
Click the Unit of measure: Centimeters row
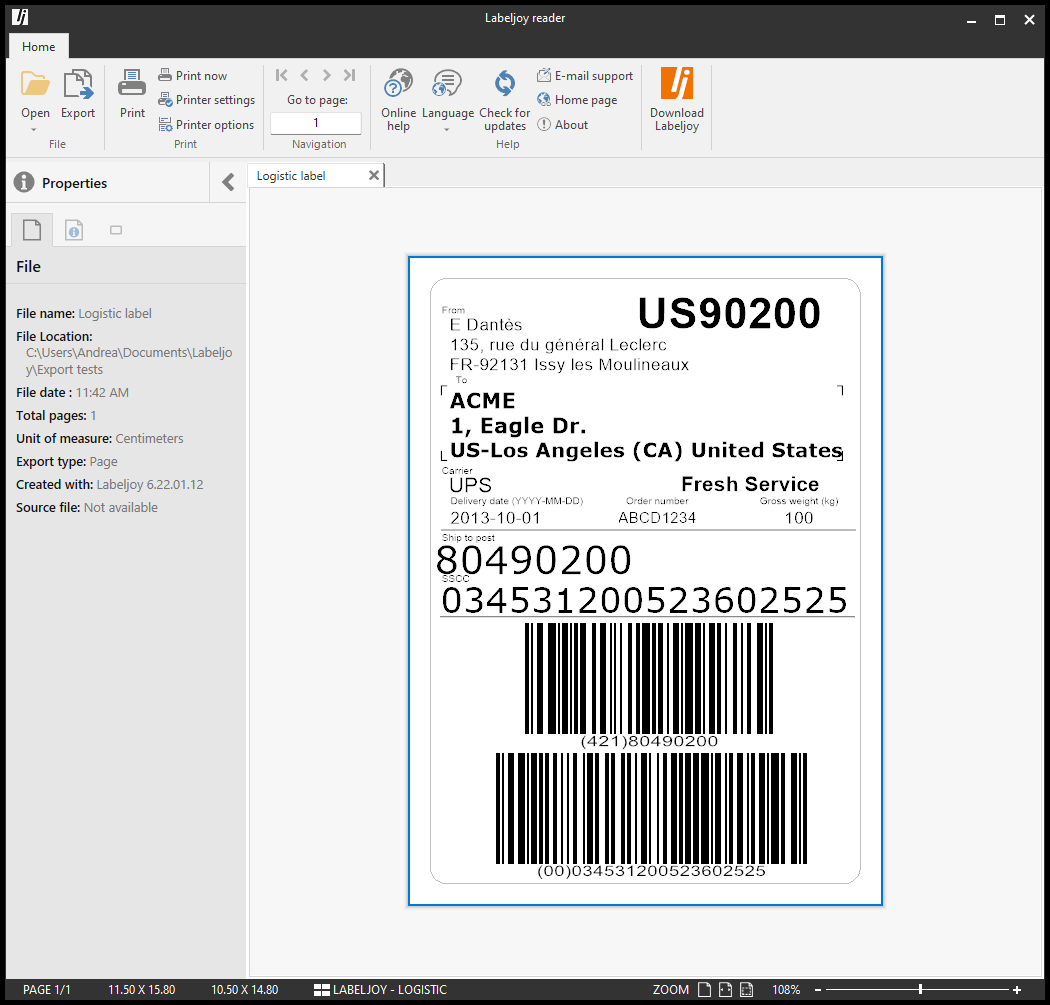pos(100,439)
